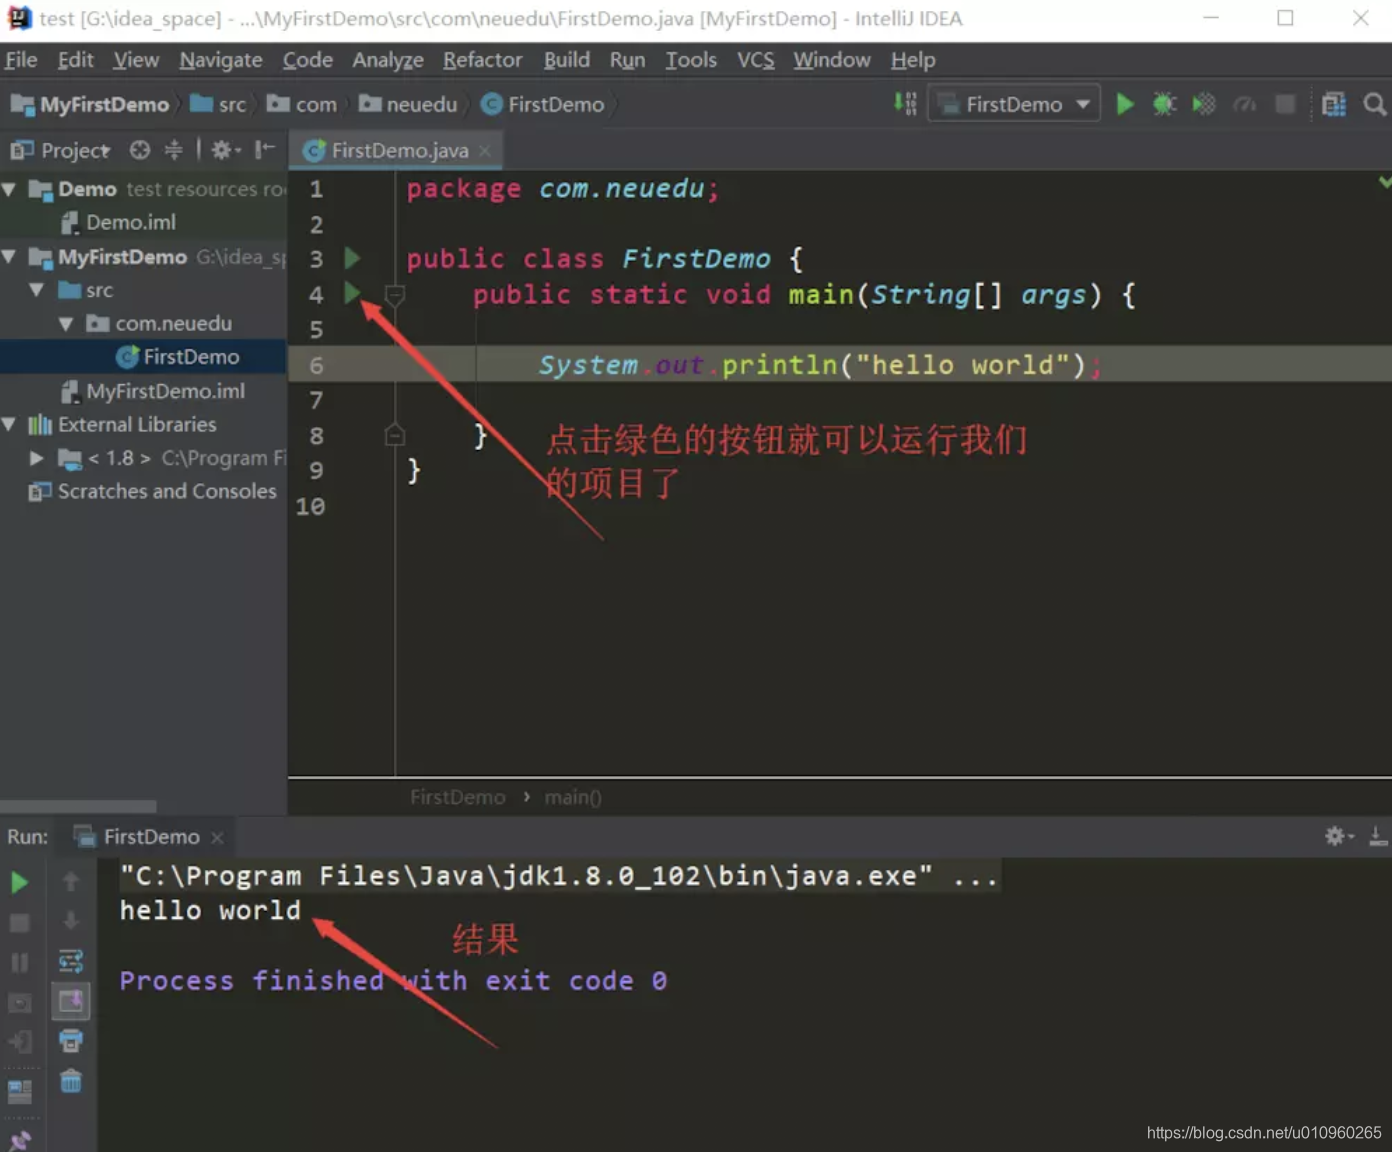Click the main() breadcrumb below the editor

coord(573,797)
